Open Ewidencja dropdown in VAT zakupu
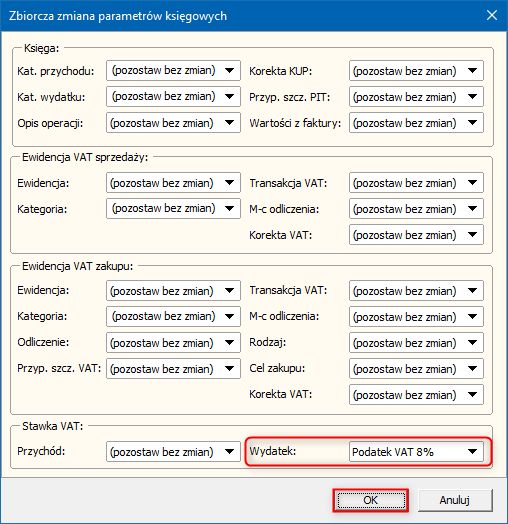The image size is (508, 524). tap(173, 290)
